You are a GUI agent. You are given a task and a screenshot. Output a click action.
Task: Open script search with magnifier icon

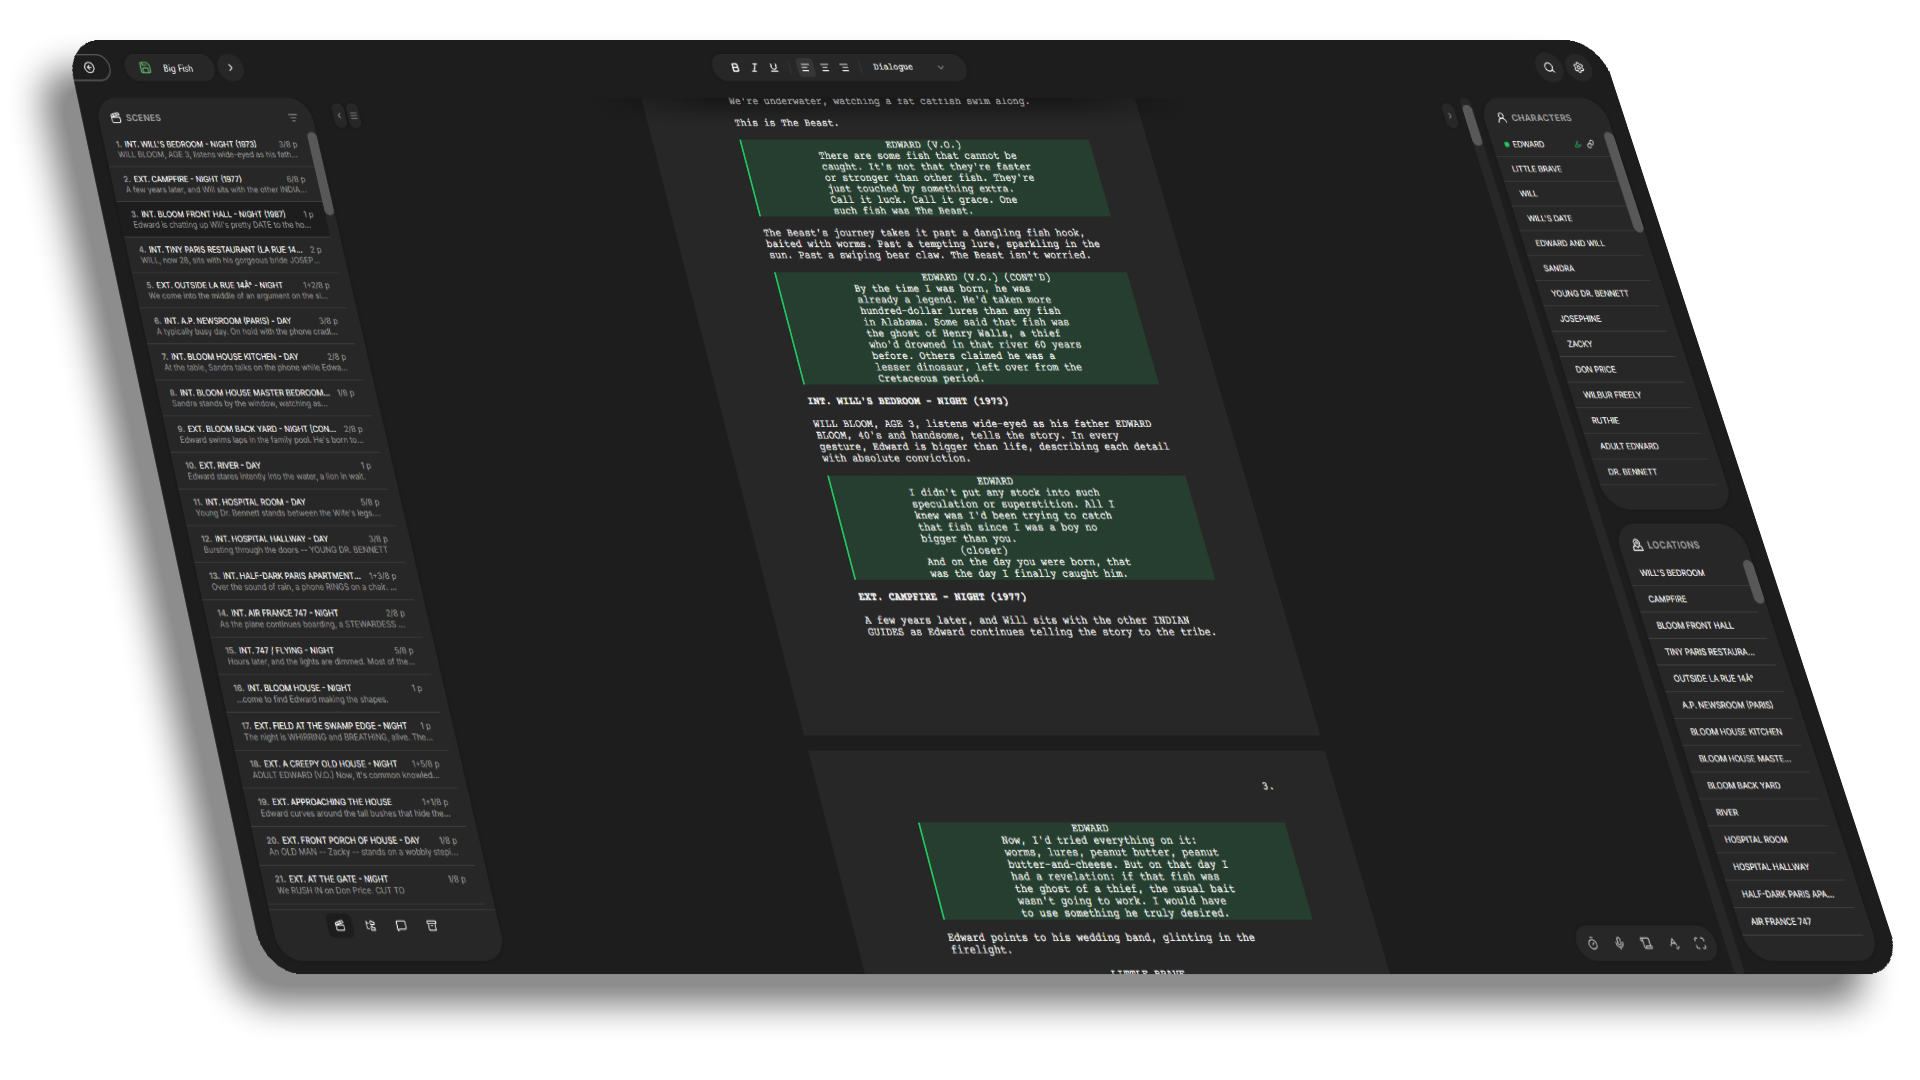point(1549,68)
